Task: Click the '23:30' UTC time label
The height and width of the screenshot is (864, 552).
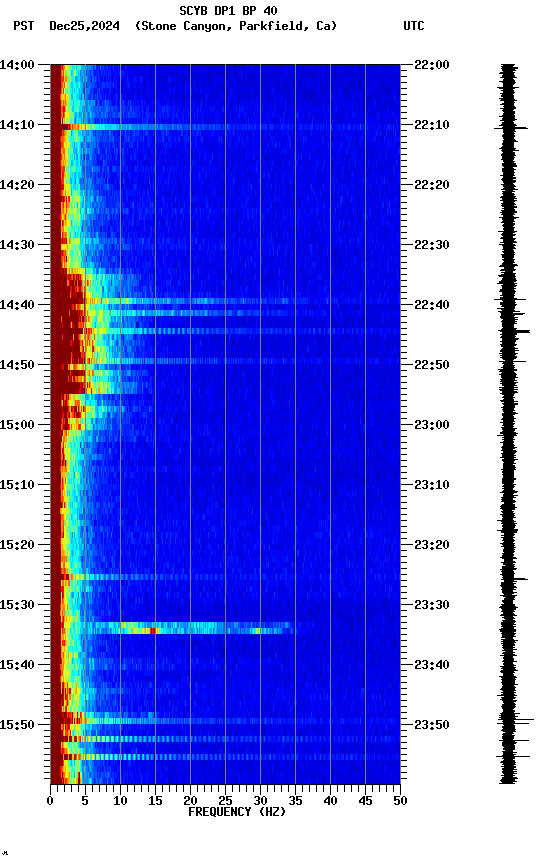Action: (x=432, y=605)
